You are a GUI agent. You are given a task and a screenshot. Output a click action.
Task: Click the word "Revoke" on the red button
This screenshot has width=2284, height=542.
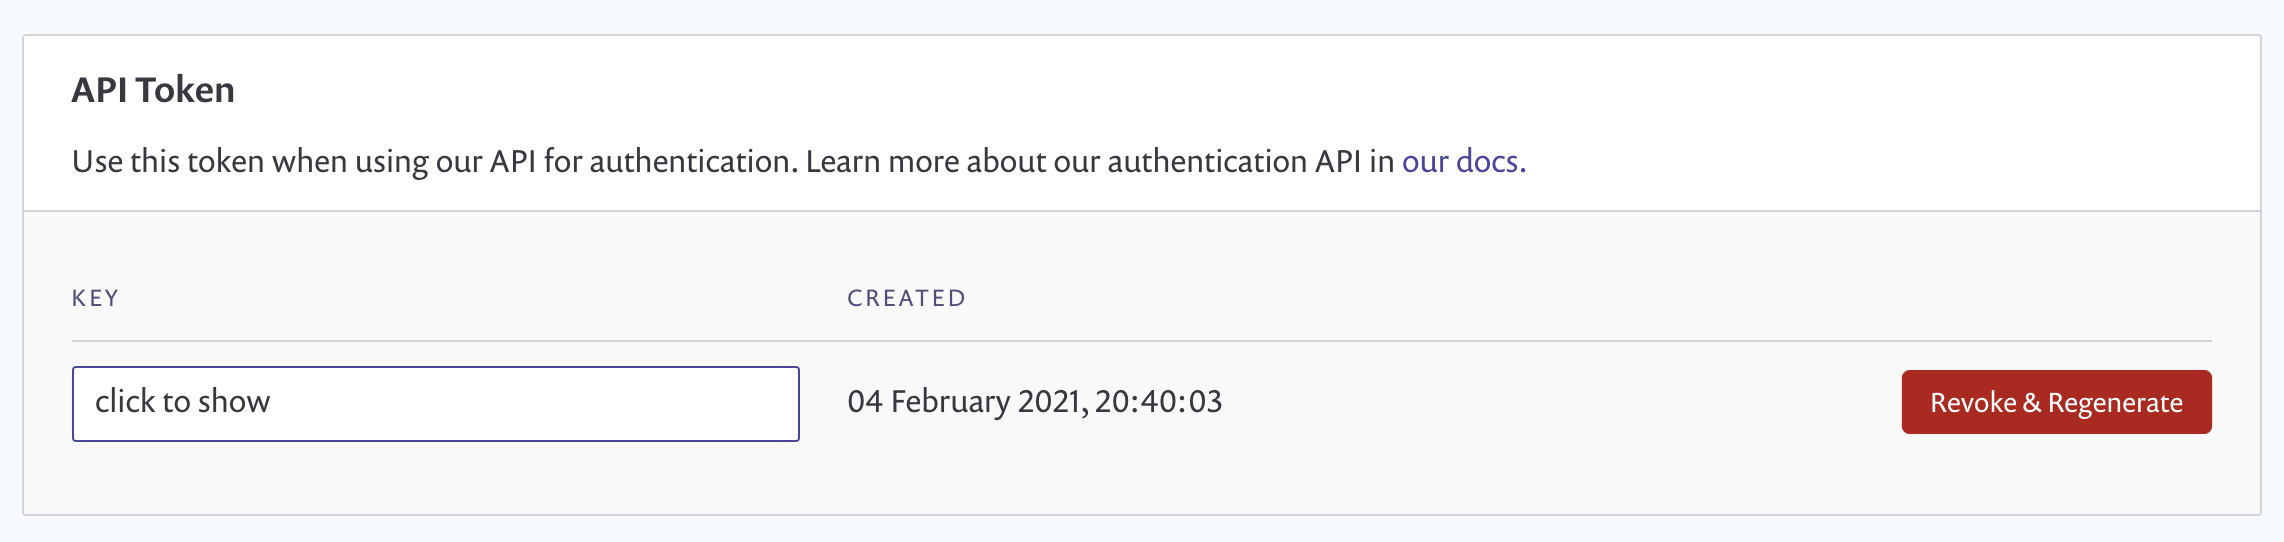(x=1973, y=403)
